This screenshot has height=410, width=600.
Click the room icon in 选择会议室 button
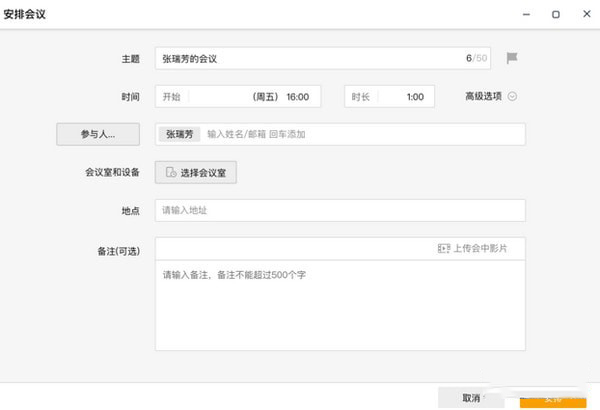click(170, 173)
